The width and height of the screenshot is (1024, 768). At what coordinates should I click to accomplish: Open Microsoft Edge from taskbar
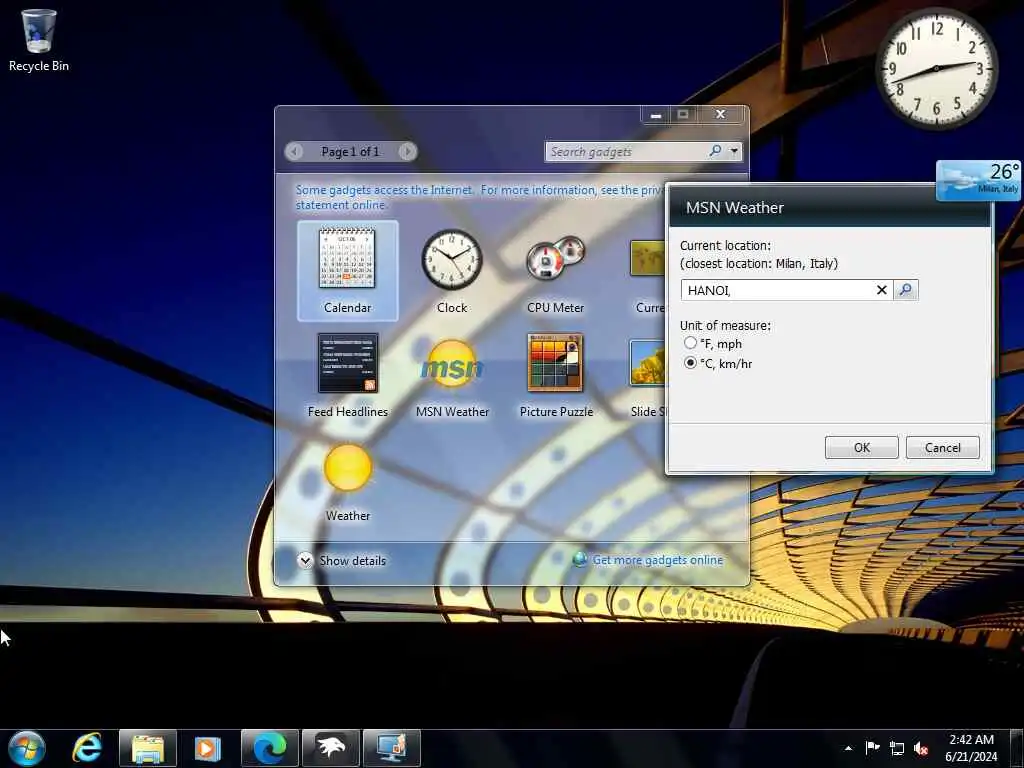click(x=270, y=748)
